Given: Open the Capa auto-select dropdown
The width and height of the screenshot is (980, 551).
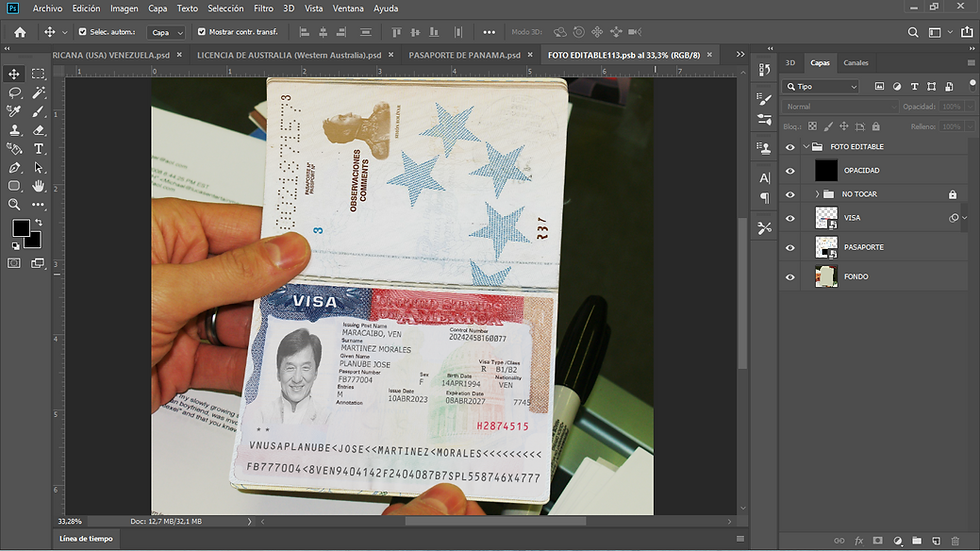Looking at the screenshot, I should pos(166,32).
